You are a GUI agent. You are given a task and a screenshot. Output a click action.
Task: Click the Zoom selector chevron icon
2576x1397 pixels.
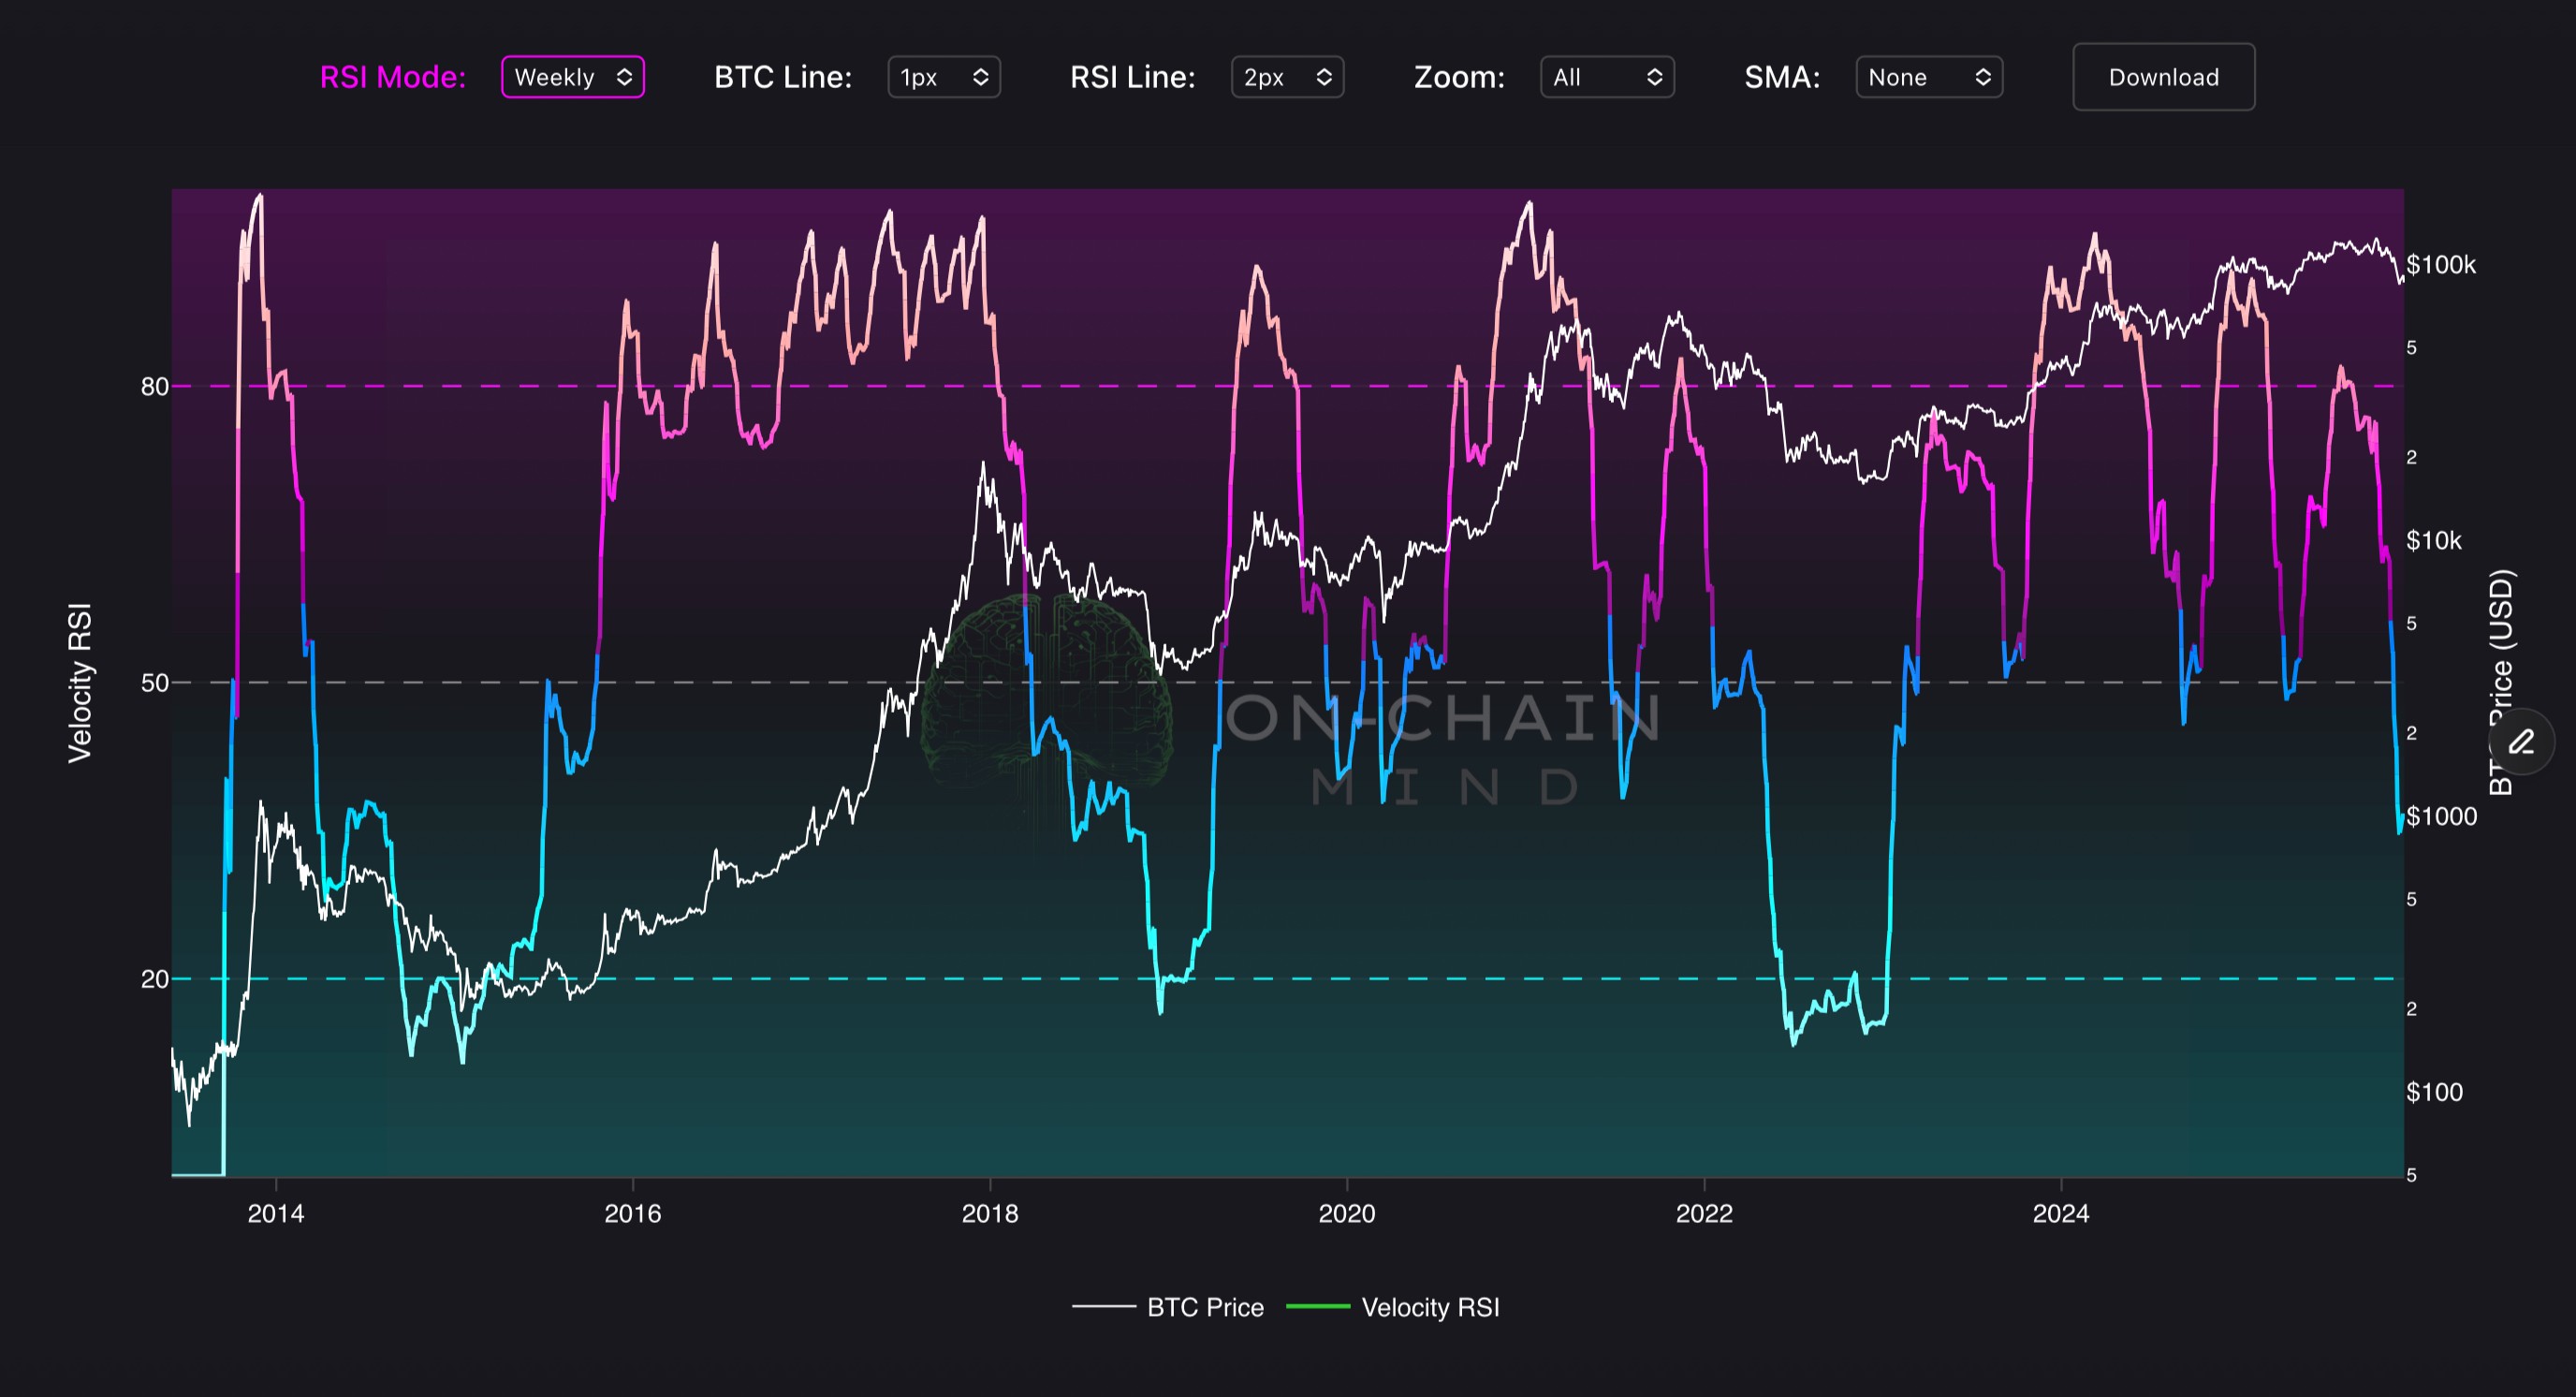point(1654,77)
